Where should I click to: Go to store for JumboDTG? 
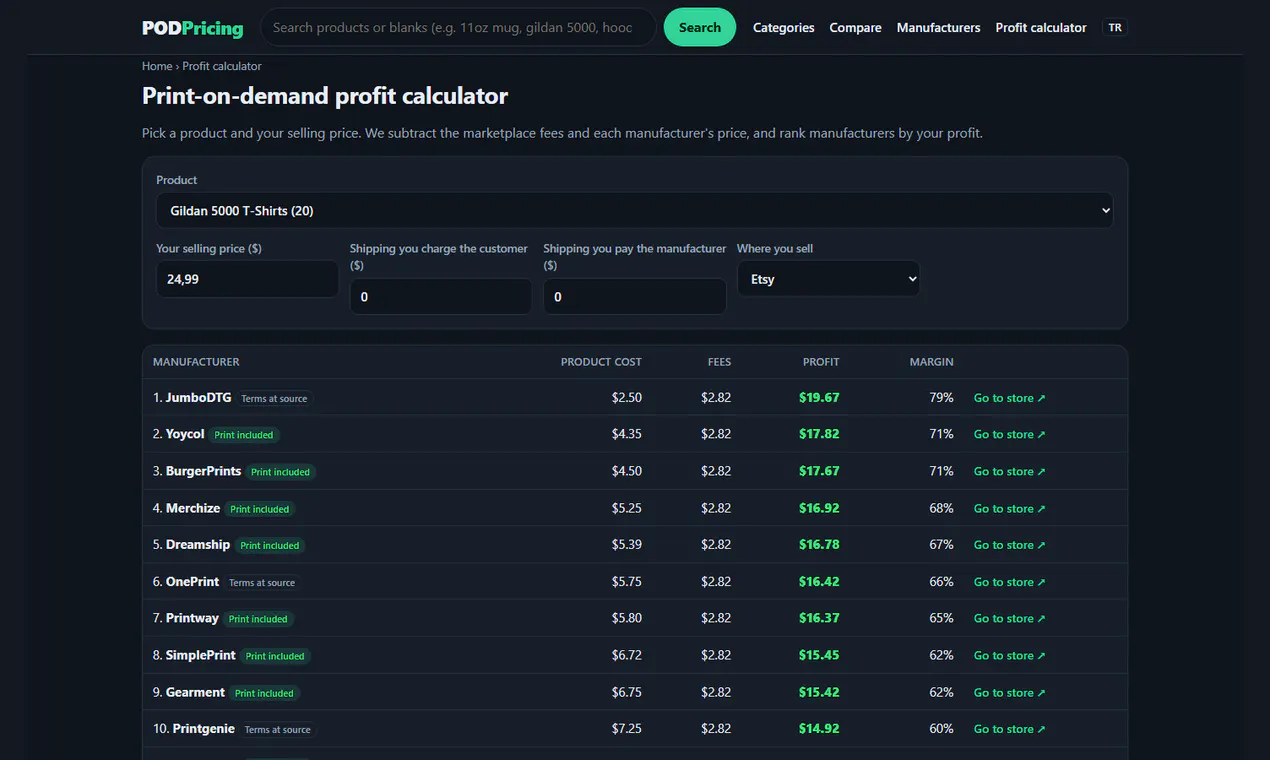[x=1010, y=398]
